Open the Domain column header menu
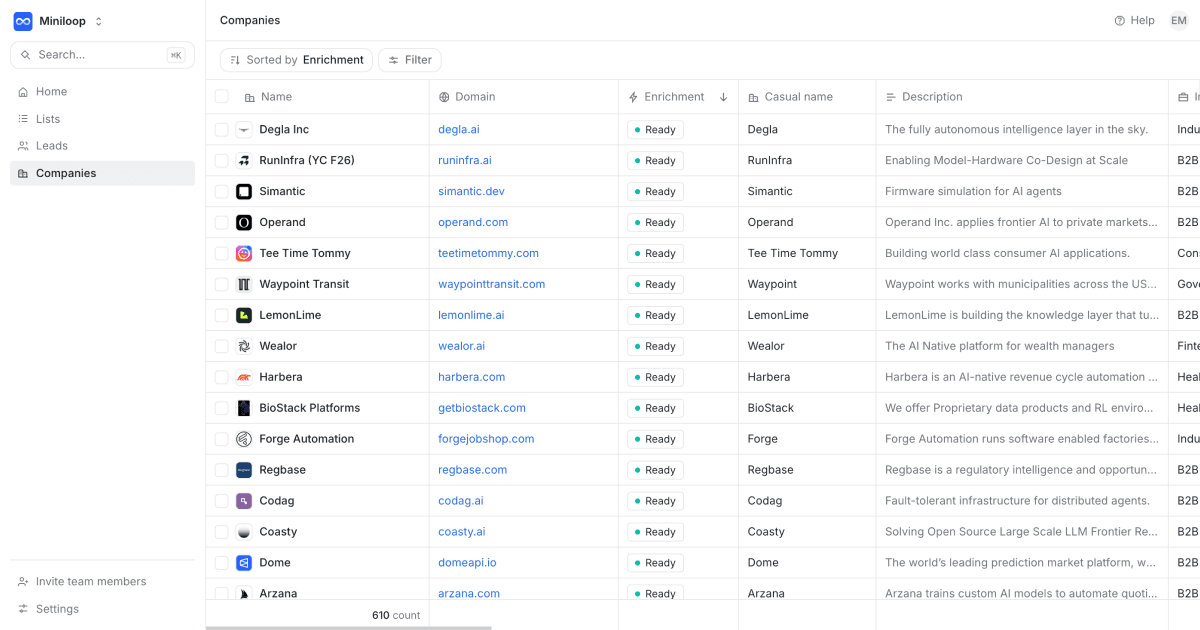Viewport: 1200px width, 630px height. click(524, 97)
